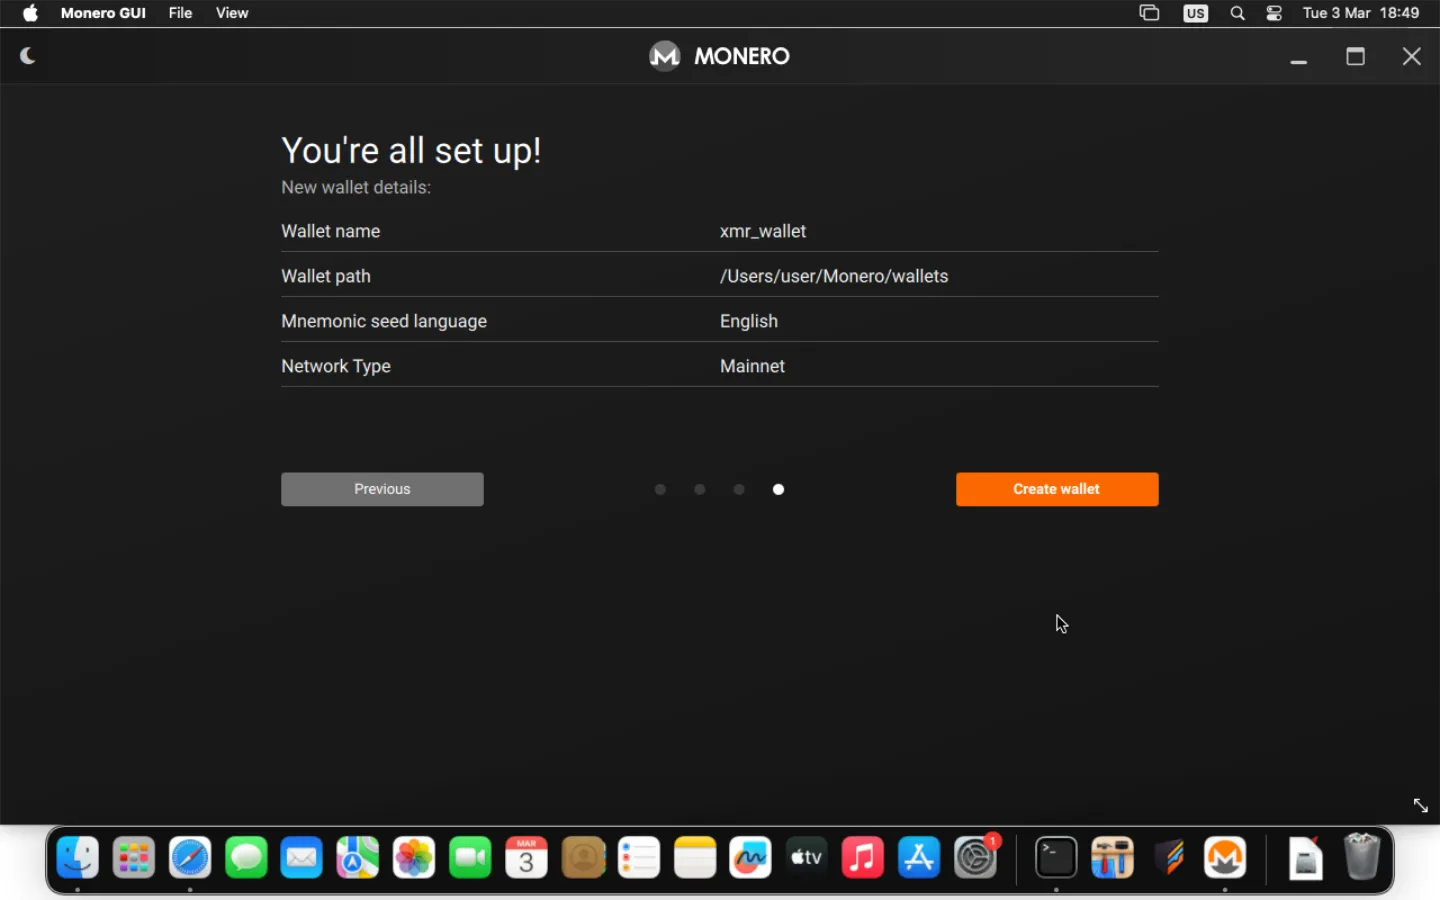Open Control Center in menu bar
This screenshot has width=1440, height=900.
pos(1274,13)
